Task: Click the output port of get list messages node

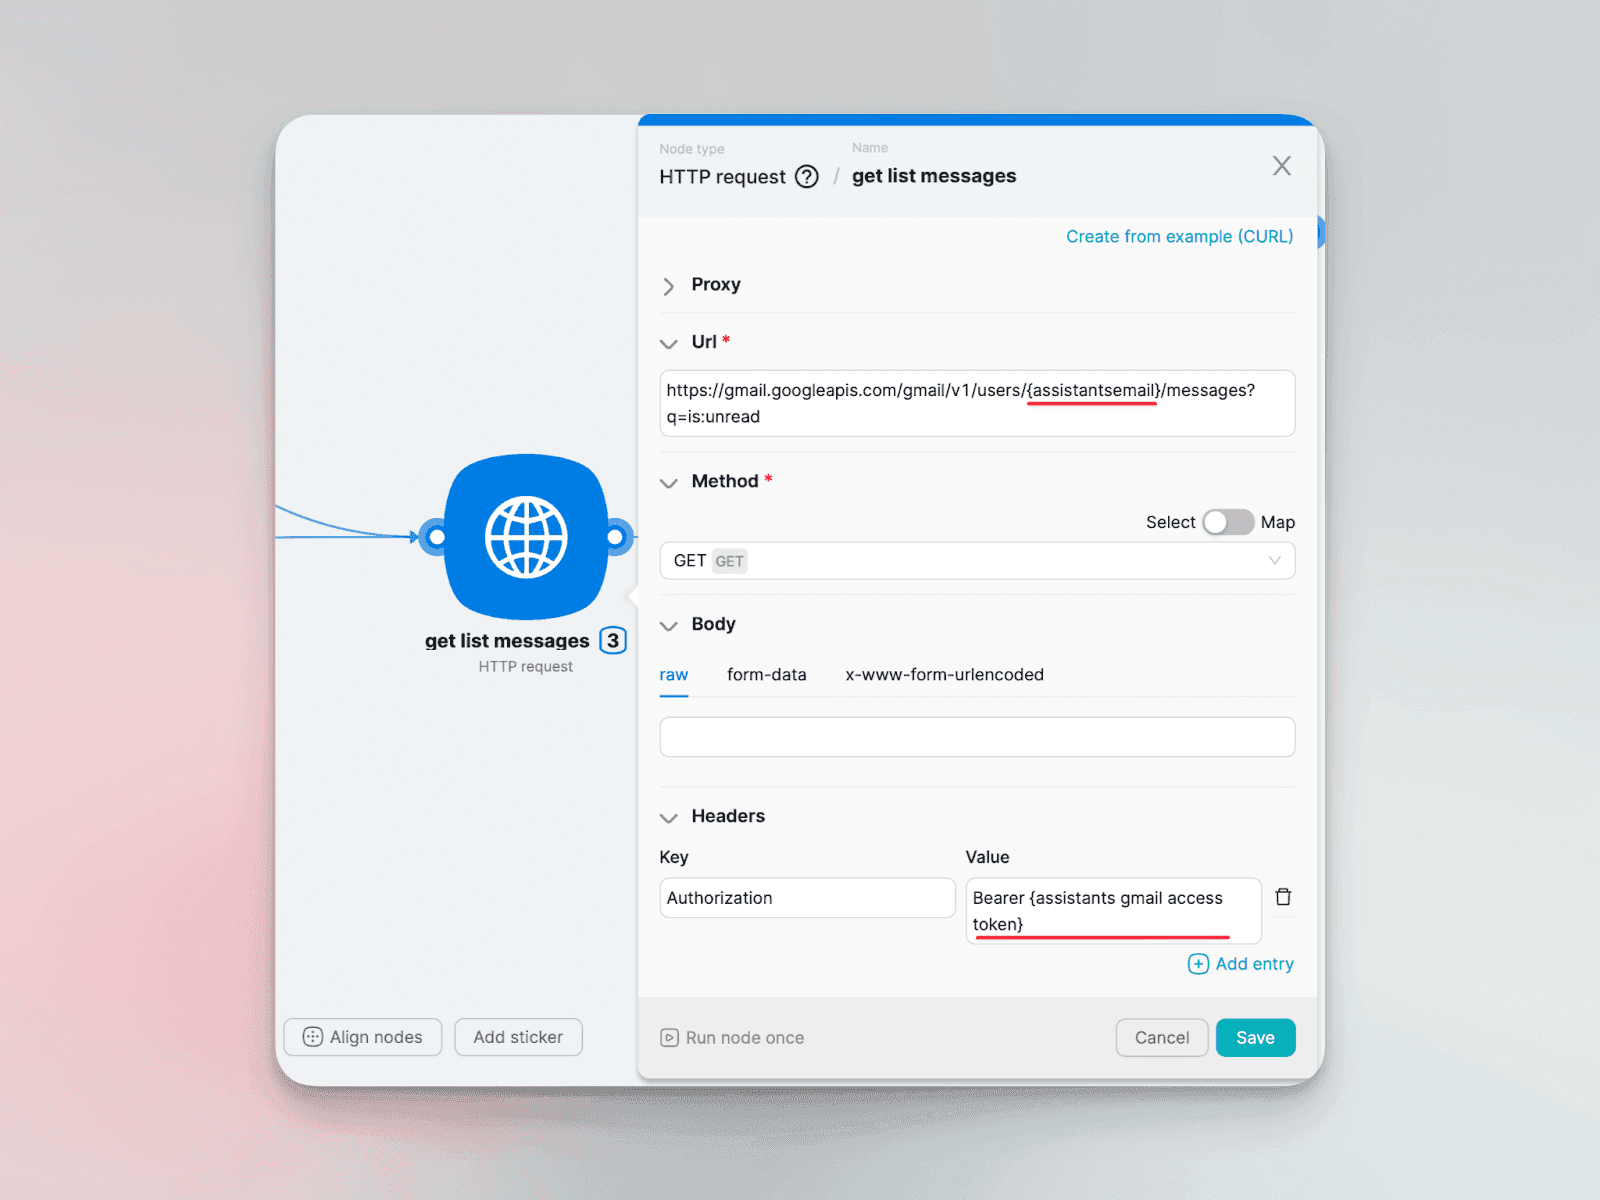Action: coord(617,537)
